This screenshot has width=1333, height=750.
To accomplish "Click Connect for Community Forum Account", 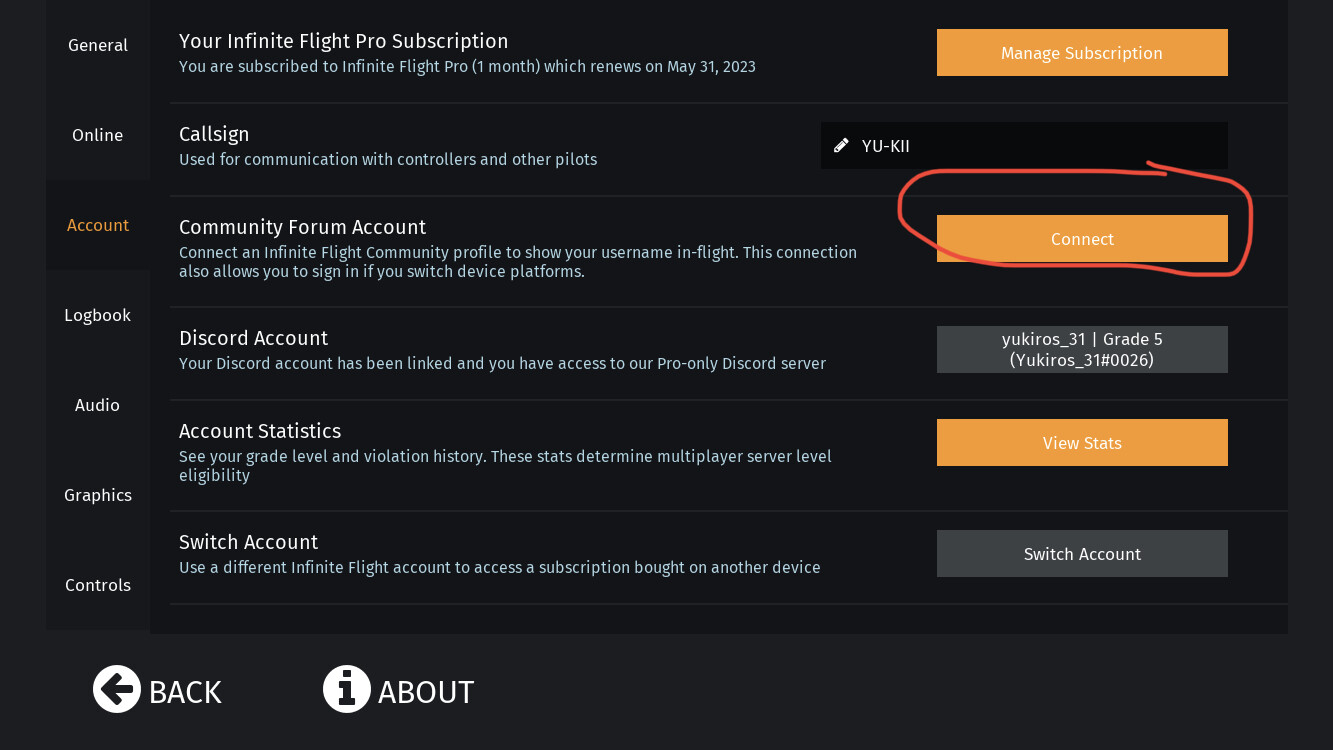I will (x=1082, y=239).
